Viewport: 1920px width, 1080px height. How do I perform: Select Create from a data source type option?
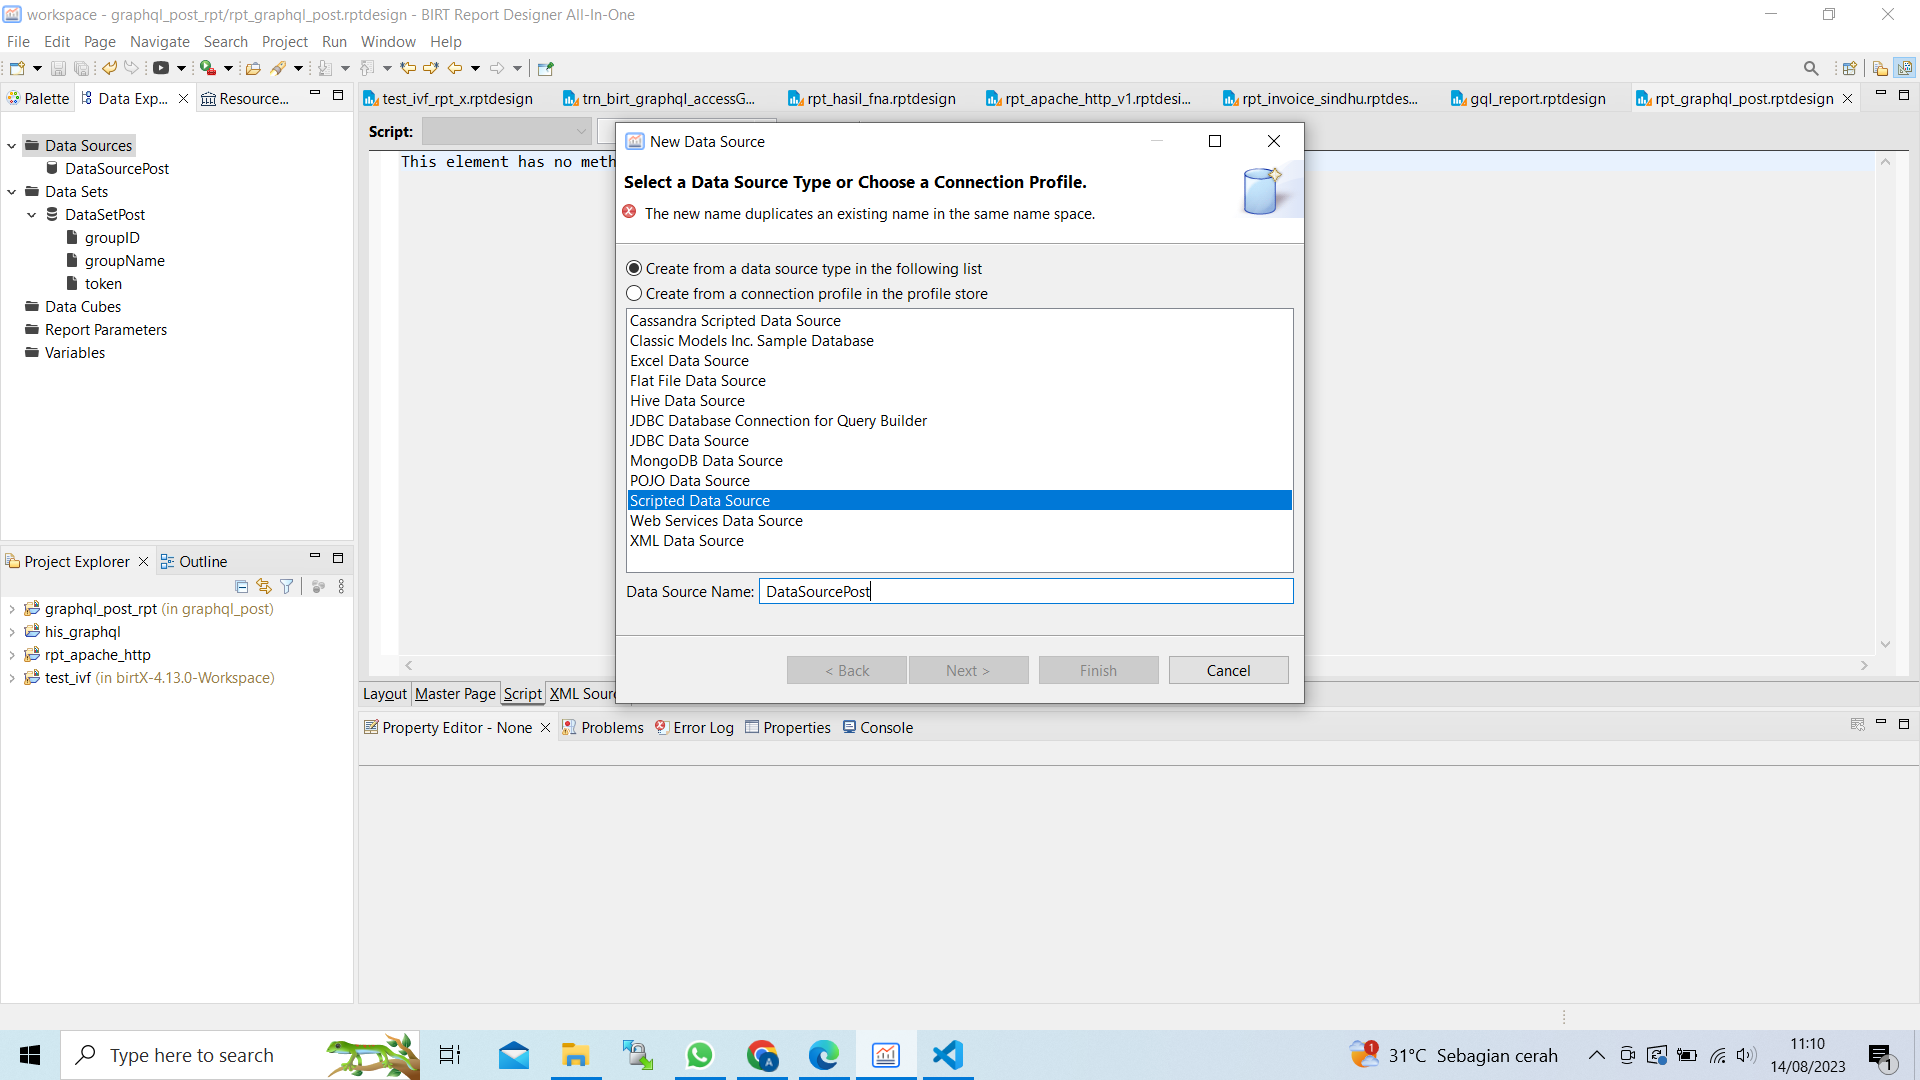point(634,268)
